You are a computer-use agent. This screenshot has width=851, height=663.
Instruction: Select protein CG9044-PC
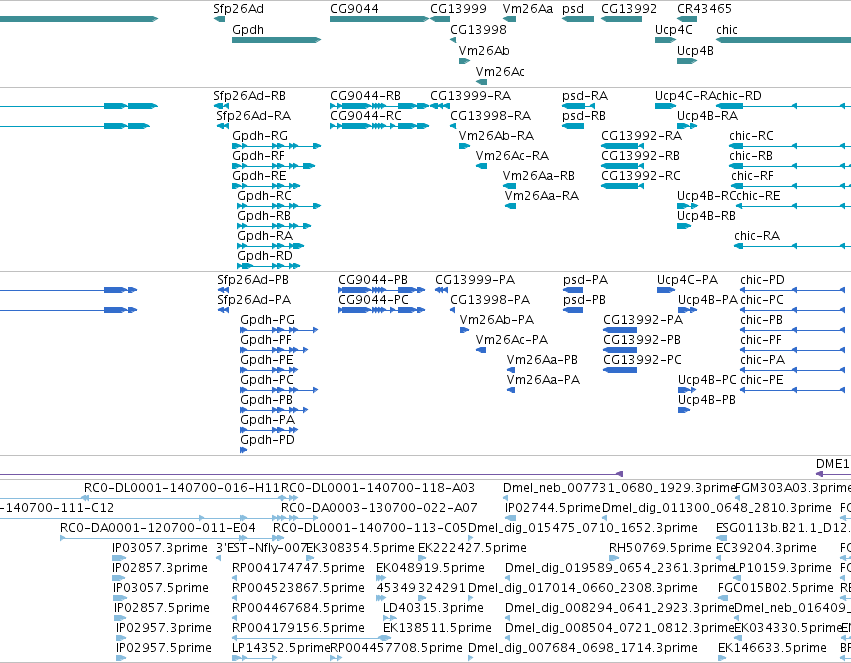[x=373, y=300]
